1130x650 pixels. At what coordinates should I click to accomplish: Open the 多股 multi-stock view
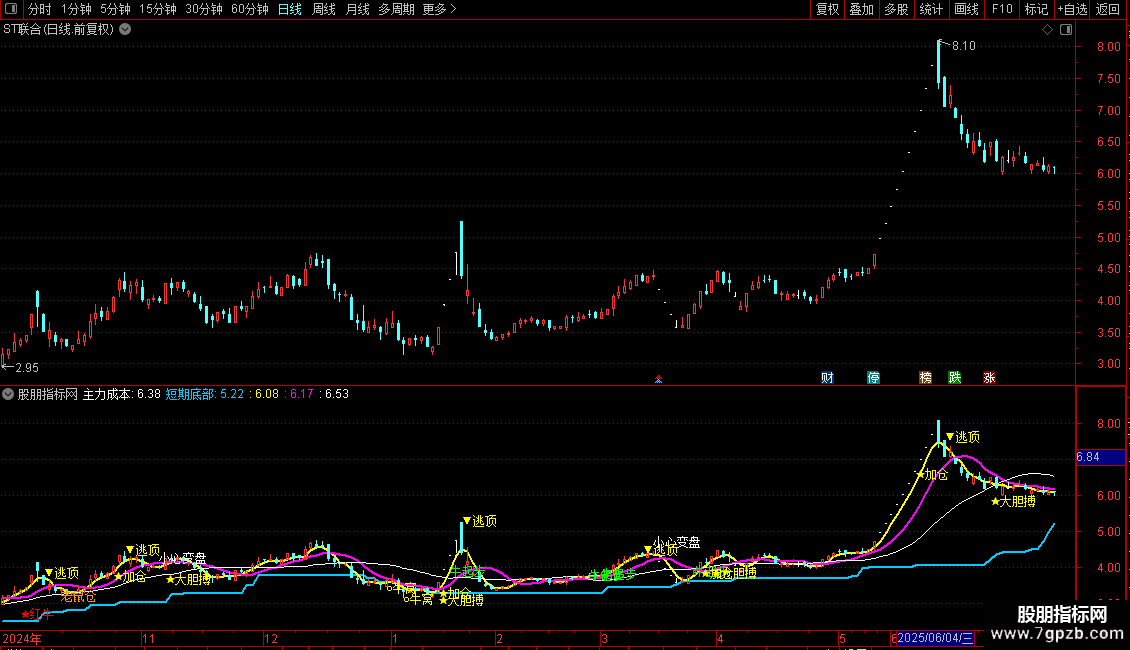coord(896,9)
